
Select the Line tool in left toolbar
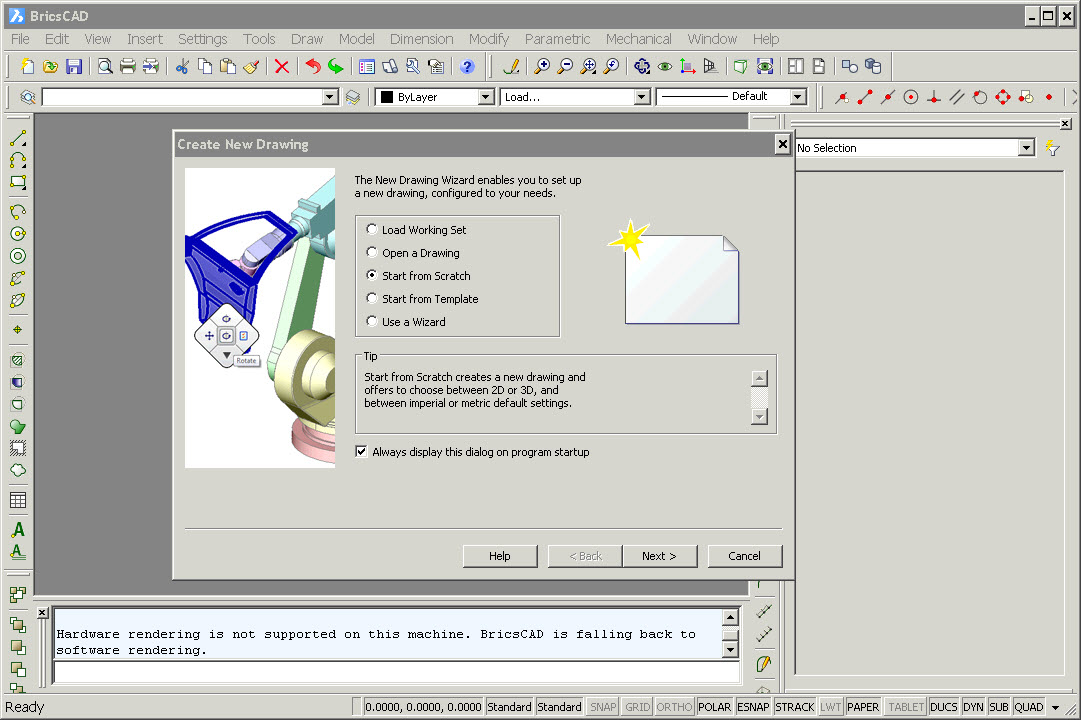(18, 139)
